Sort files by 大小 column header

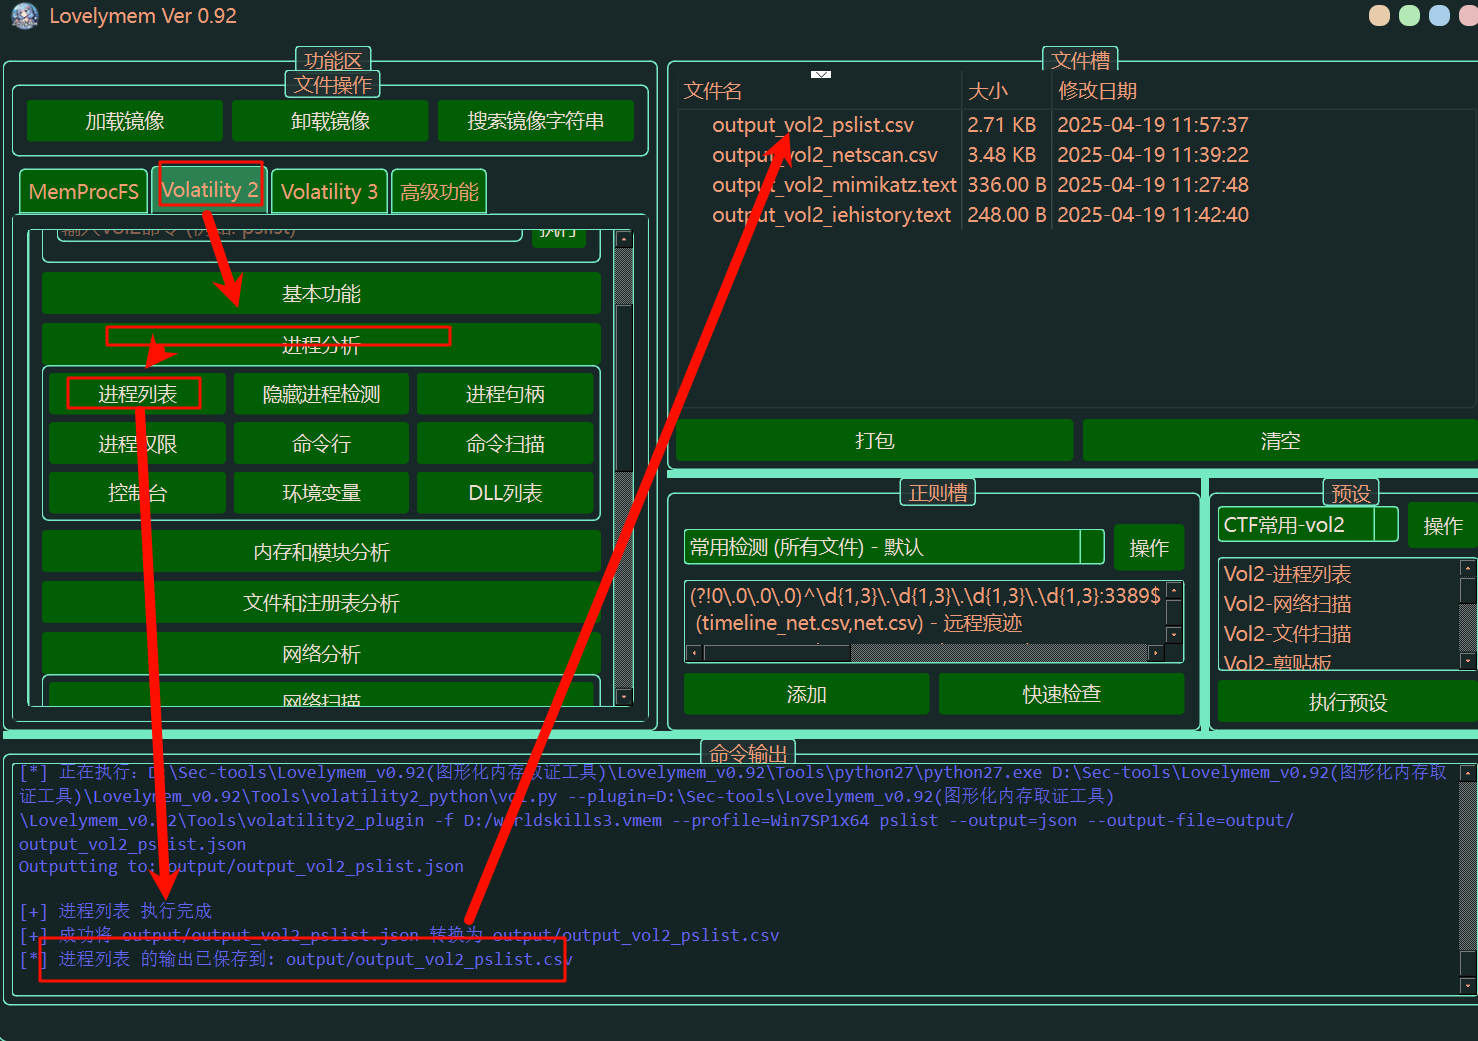[x=1006, y=91]
